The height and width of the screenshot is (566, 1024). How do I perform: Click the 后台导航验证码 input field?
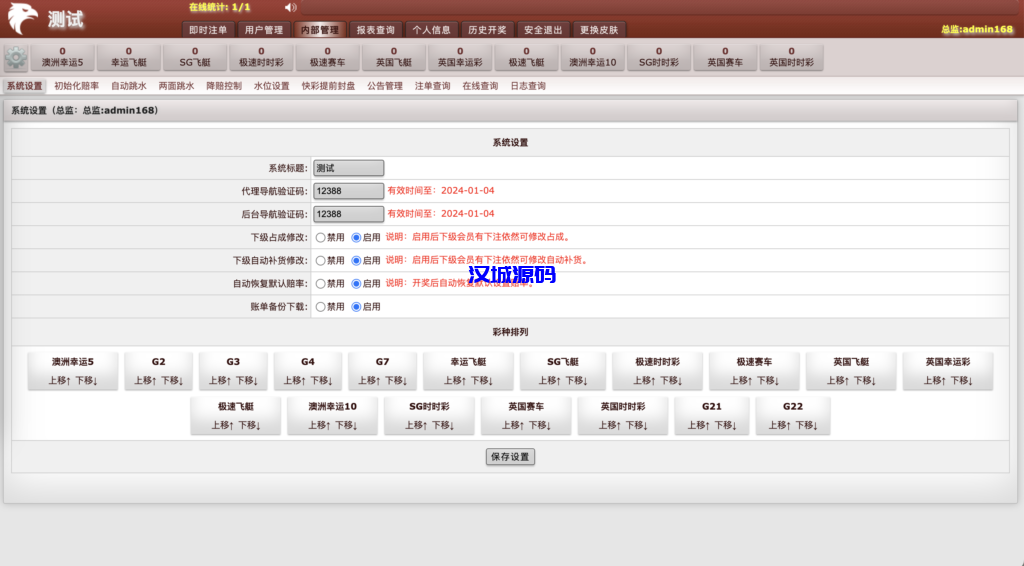pyautogui.click(x=348, y=213)
